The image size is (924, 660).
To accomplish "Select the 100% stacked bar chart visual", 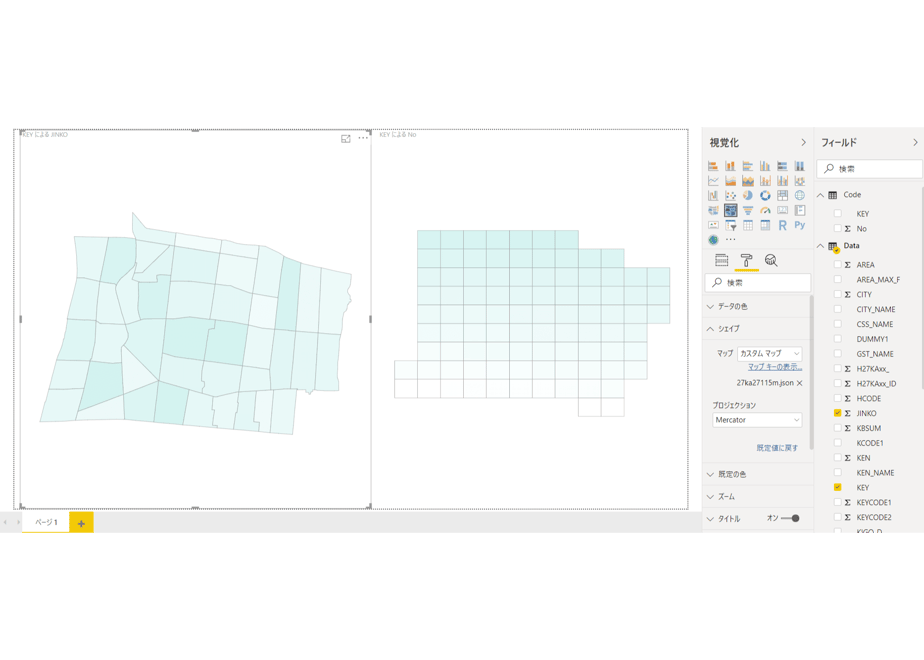I will click(782, 166).
